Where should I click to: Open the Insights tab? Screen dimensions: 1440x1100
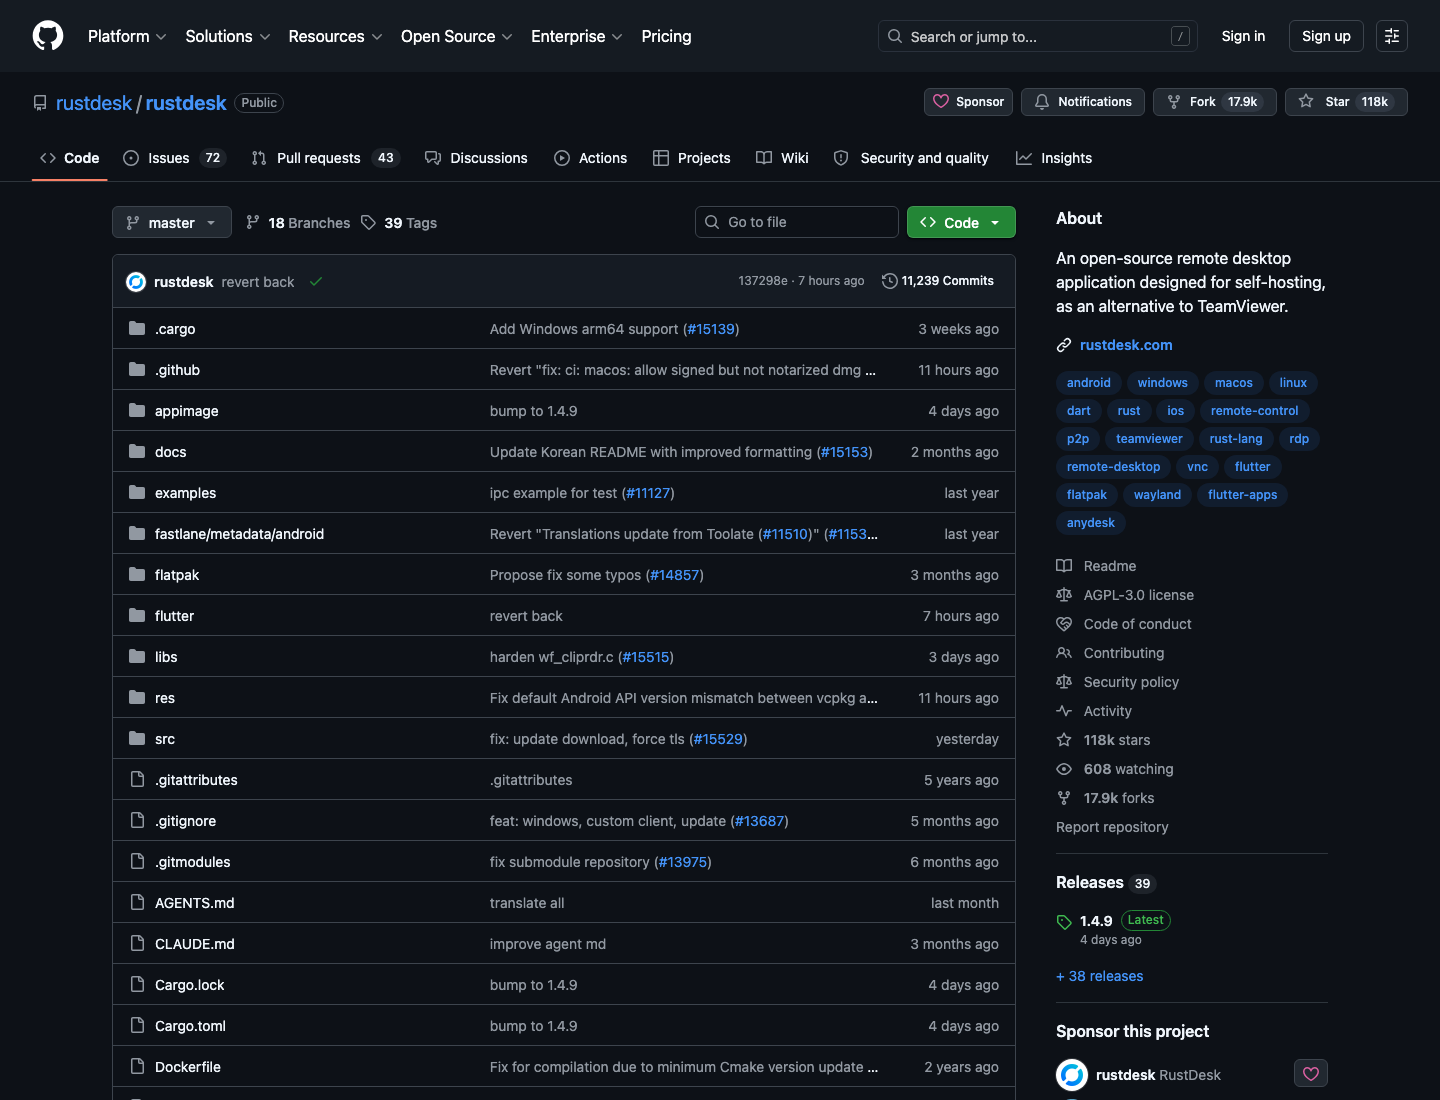click(x=1054, y=158)
